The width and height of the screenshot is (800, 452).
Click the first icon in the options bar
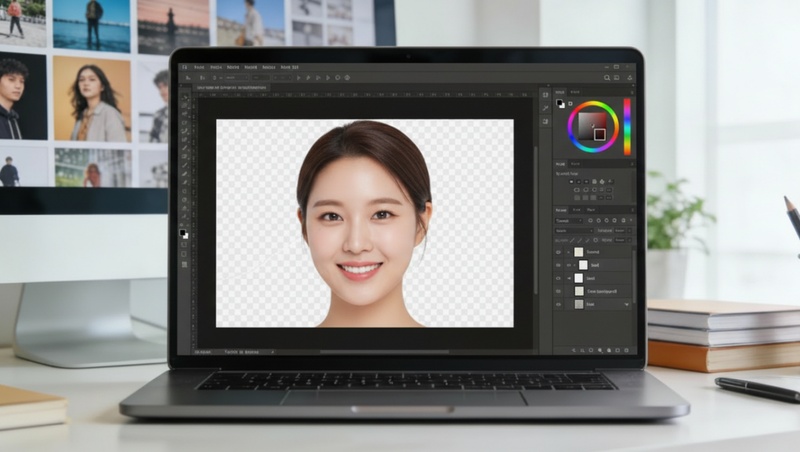tap(188, 77)
